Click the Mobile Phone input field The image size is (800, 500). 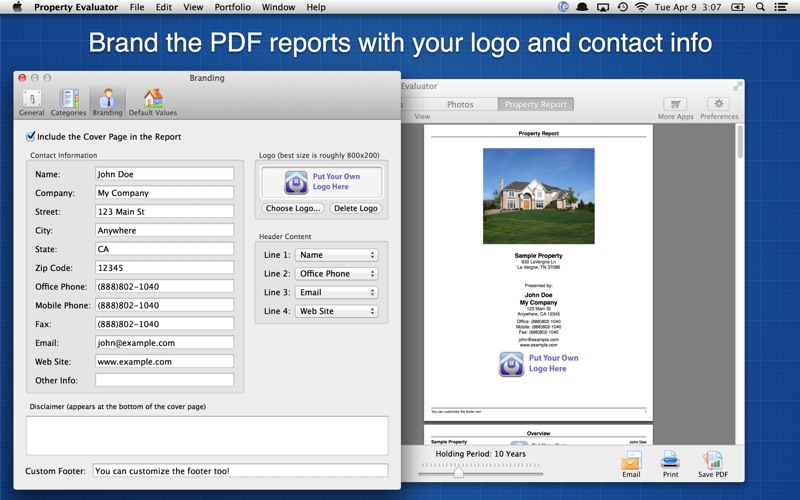[x=164, y=305]
